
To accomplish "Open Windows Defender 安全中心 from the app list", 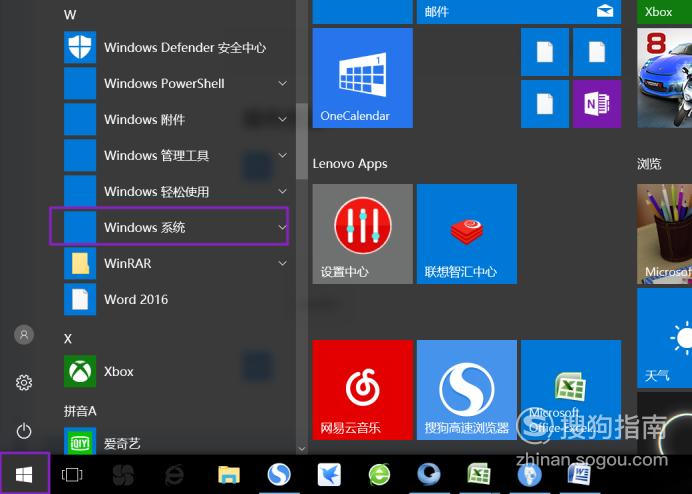I will point(176,47).
